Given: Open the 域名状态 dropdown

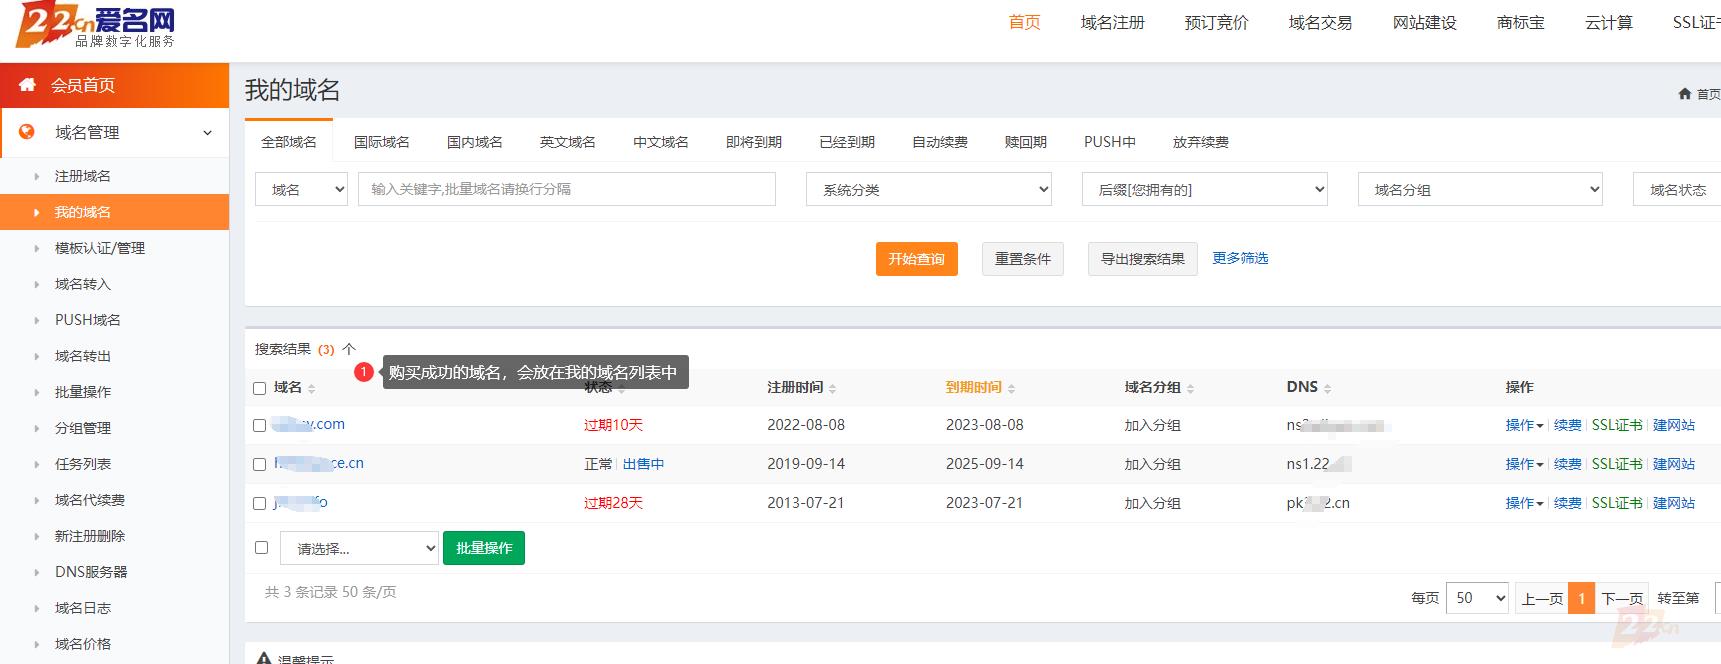Looking at the screenshot, I should click(1677, 189).
